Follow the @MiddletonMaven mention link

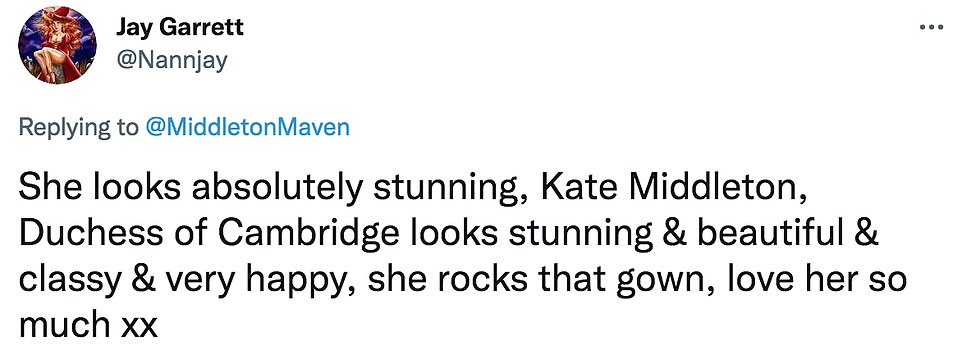[247, 128]
